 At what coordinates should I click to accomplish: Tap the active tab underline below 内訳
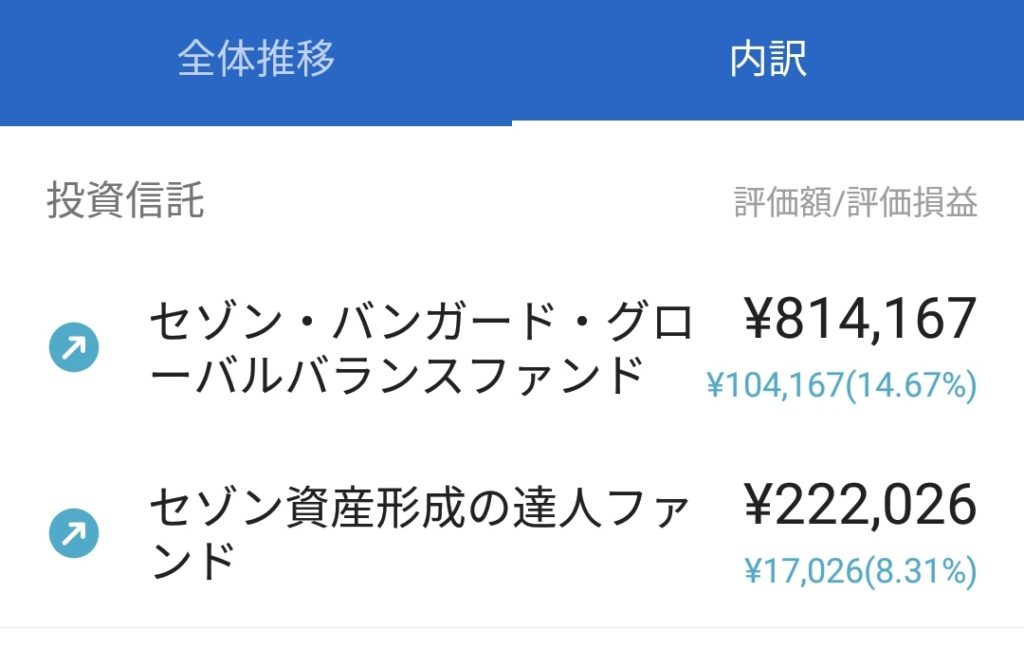(768, 123)
